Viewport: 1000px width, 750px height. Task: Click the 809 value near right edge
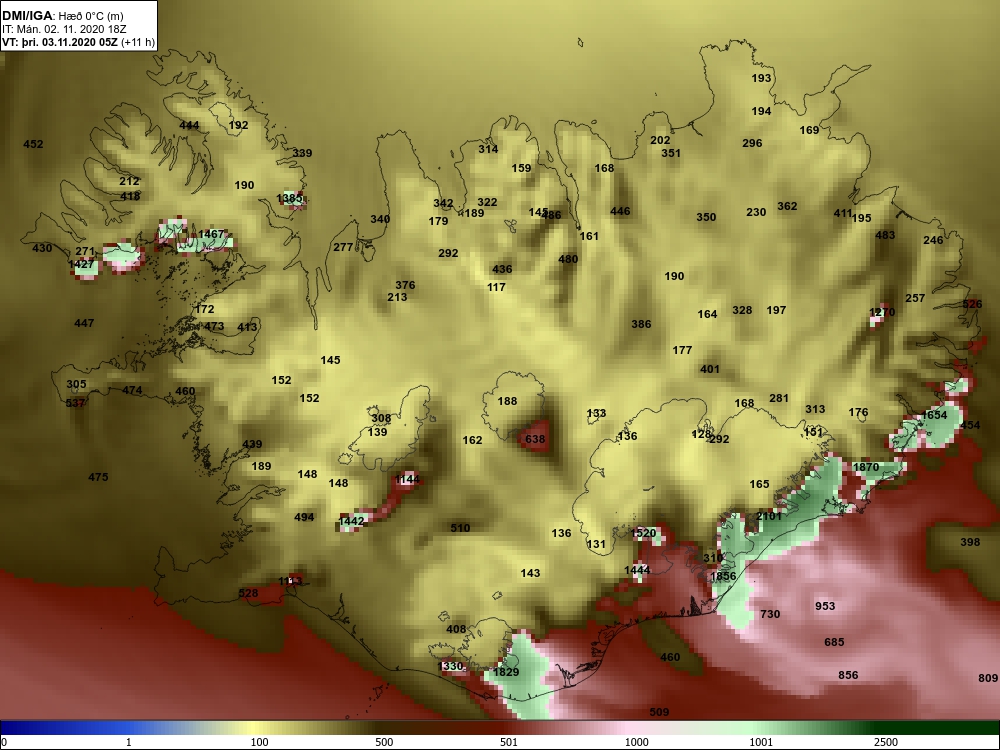988,678
